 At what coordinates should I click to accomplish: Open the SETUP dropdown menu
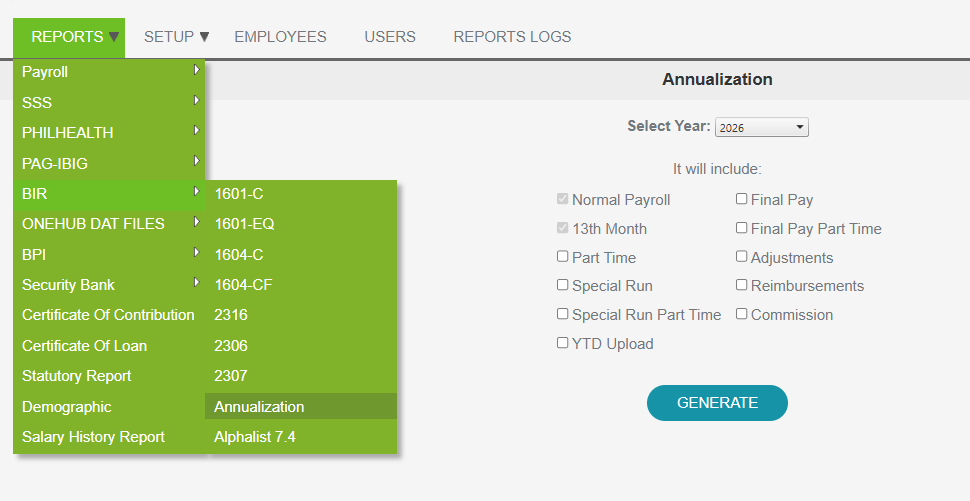176,37
